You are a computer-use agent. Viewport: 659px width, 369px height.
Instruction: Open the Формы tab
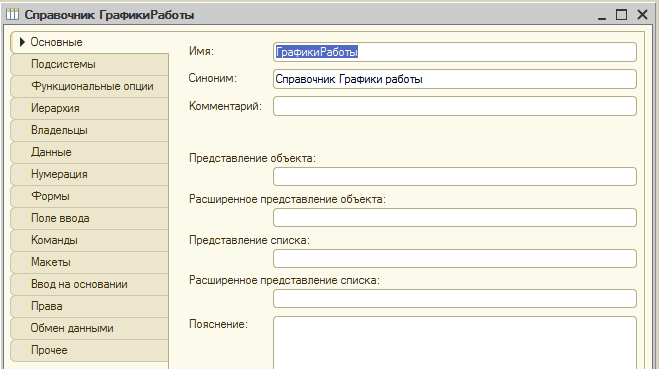click(x=90, y=196)
